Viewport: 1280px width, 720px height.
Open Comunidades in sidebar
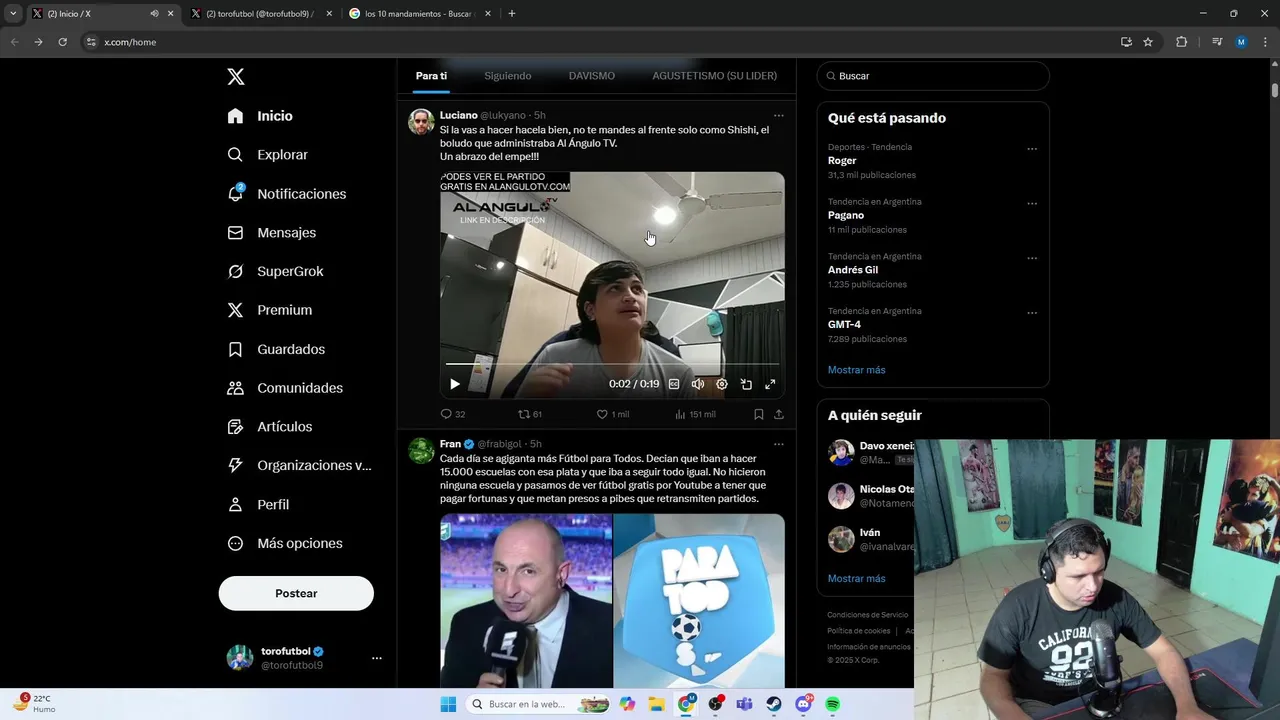(x=285, y=388)
